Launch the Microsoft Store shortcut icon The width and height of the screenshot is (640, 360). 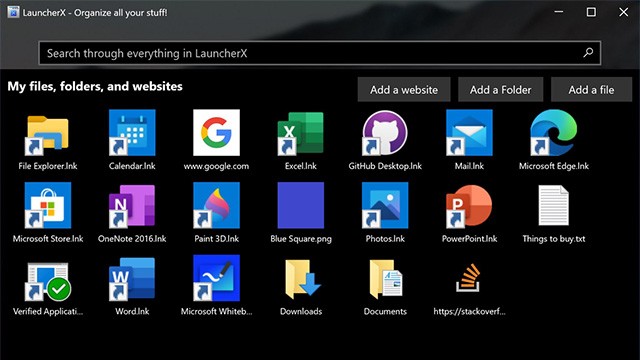[48, 205]
